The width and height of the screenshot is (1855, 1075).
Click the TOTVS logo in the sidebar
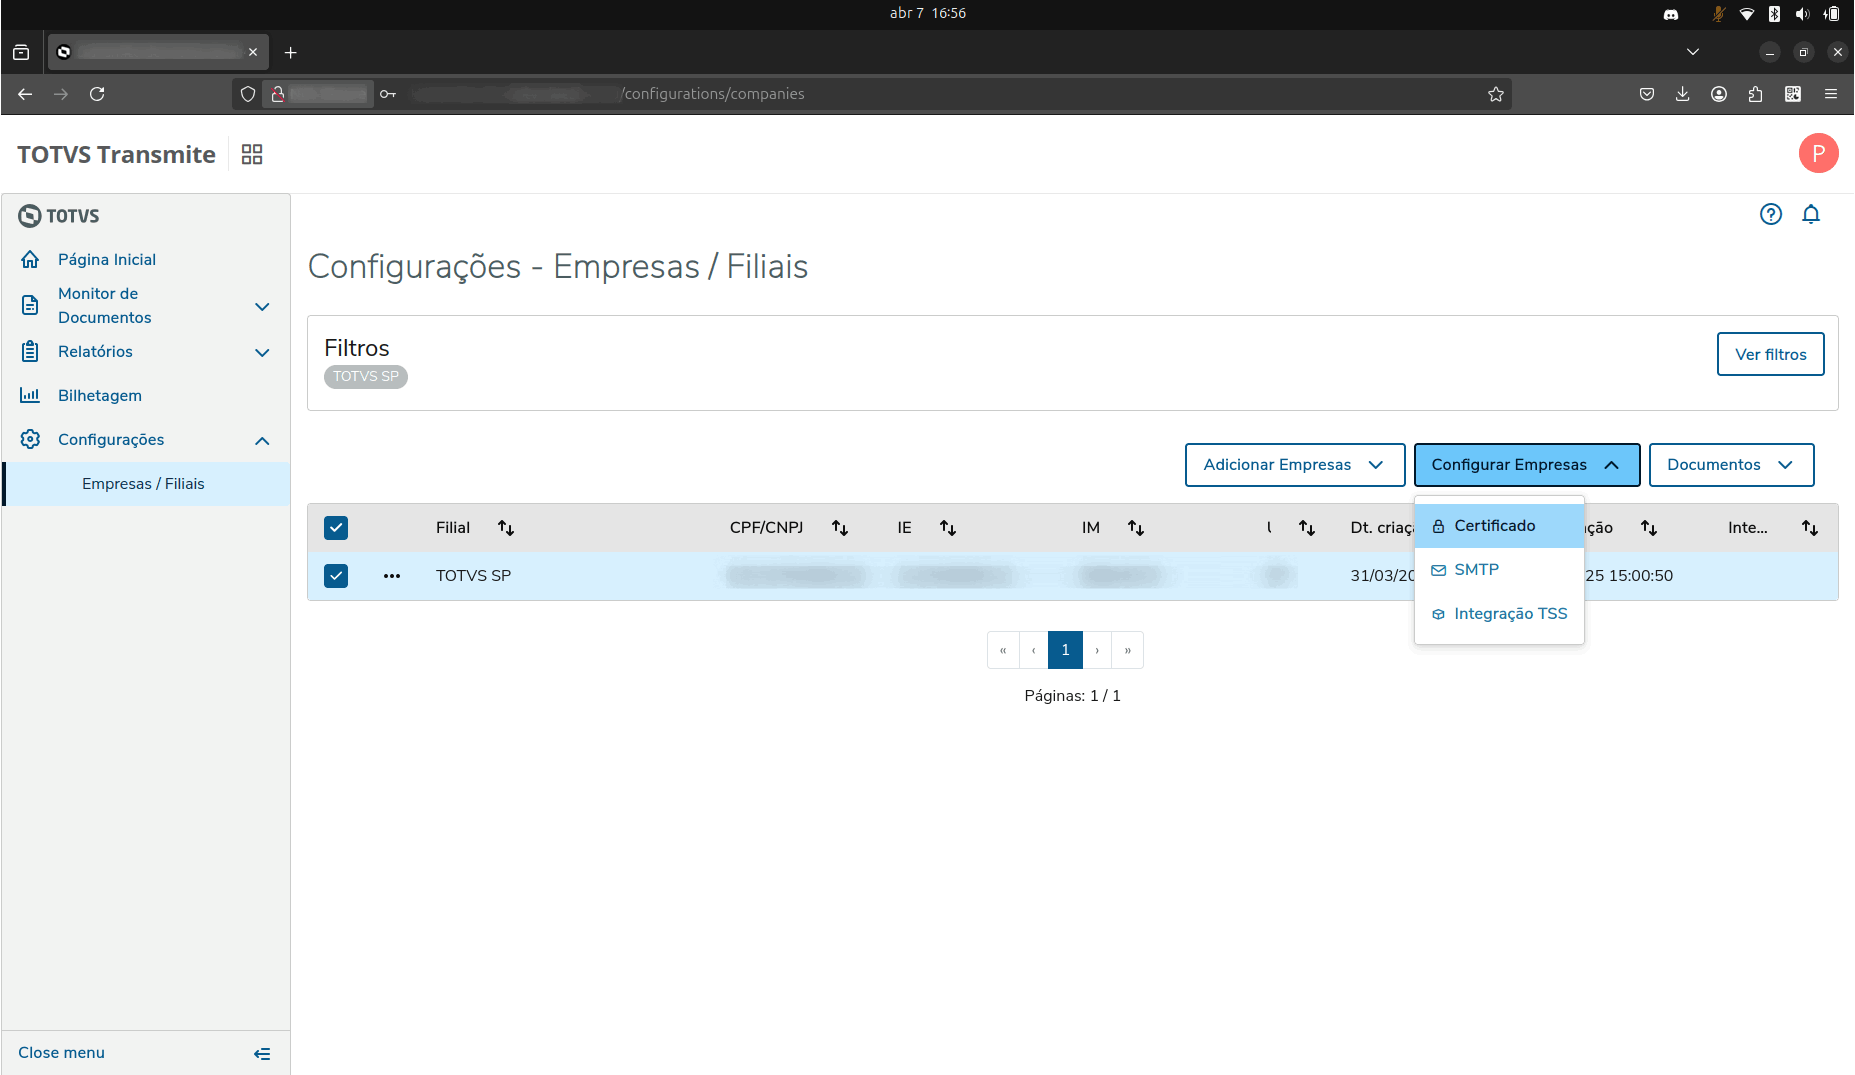59,215
